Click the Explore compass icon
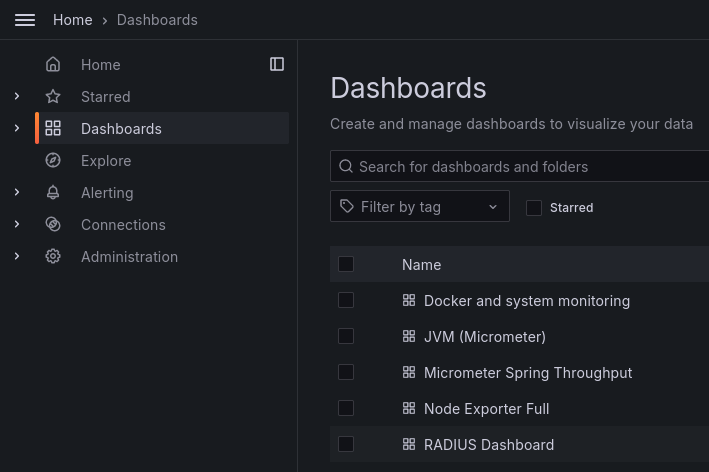 coord(53,161)
